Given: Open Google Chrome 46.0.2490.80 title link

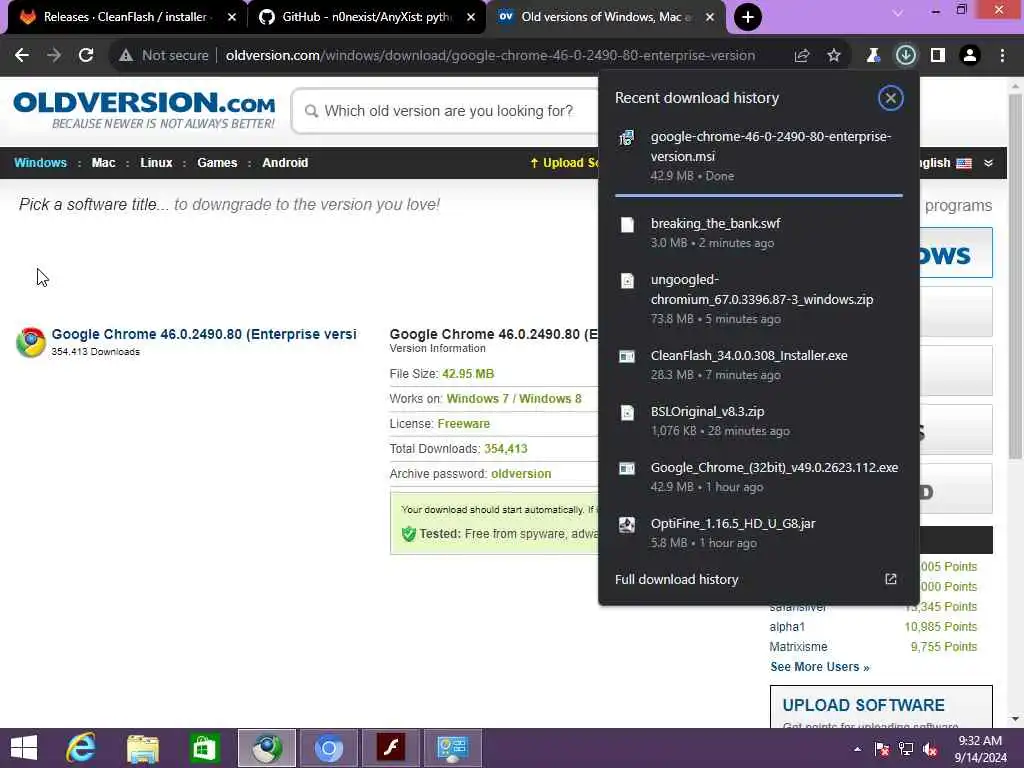Looking at the screenshot, I should tap(204, 334).
